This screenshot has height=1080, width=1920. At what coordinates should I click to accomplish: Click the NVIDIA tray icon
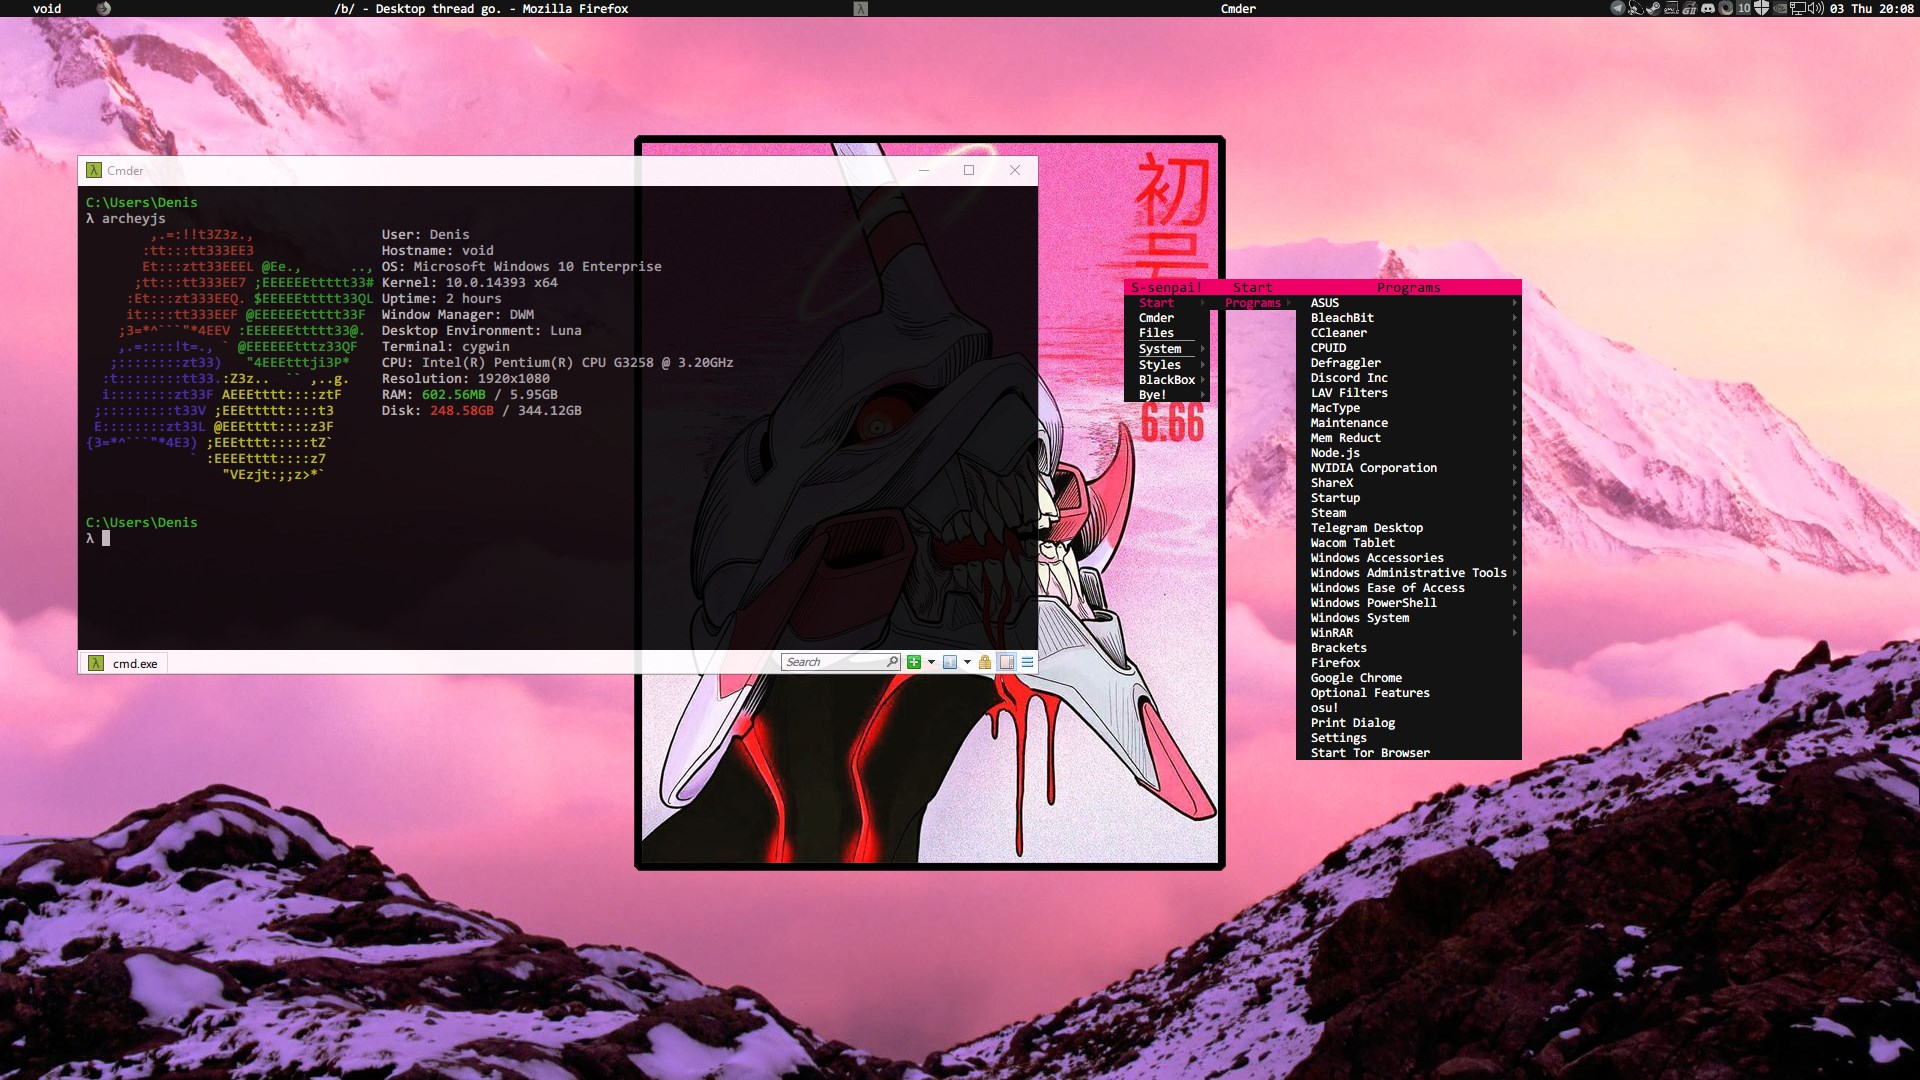click(1780, 8)
